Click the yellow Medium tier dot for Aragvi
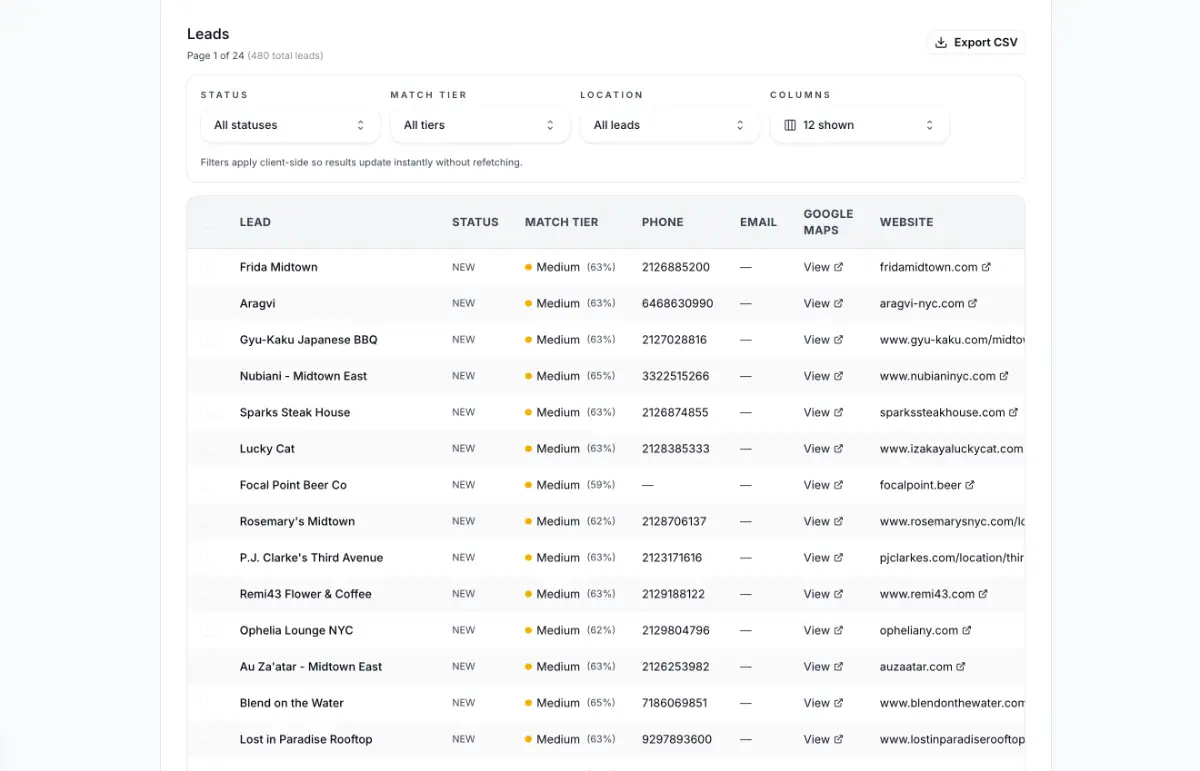Viewport: 1200px width, 771px height. (528, 304)
